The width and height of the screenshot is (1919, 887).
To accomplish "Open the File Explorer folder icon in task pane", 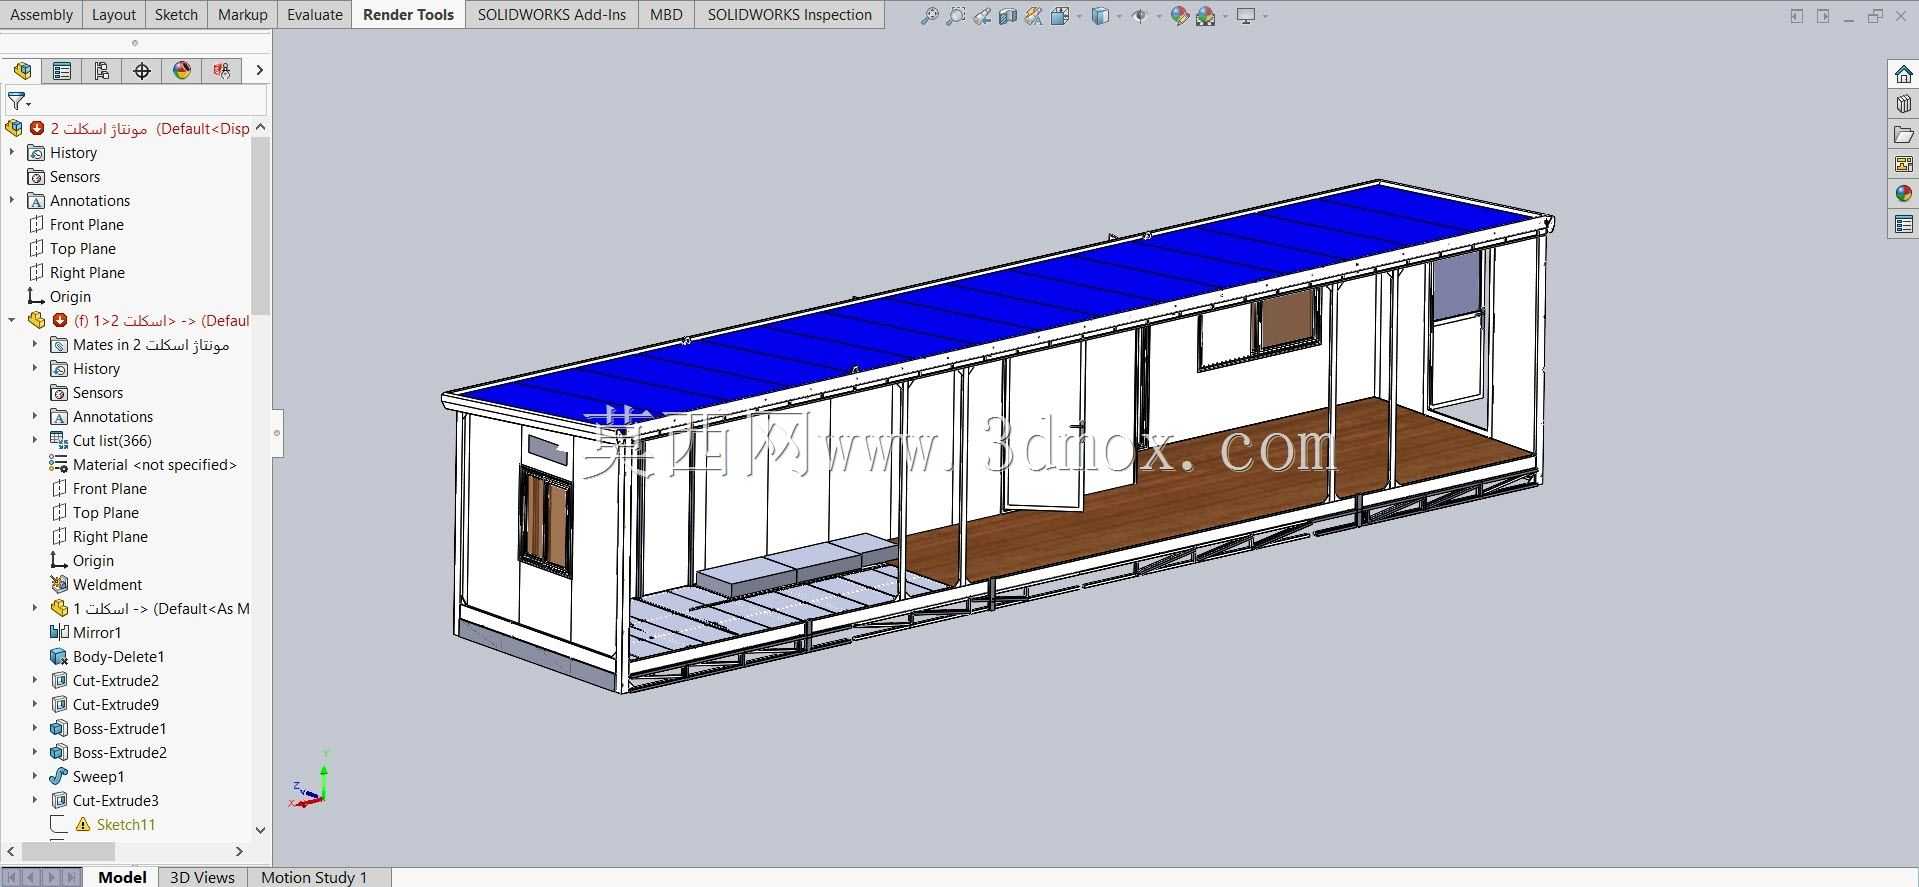I will click(1903, 134).
